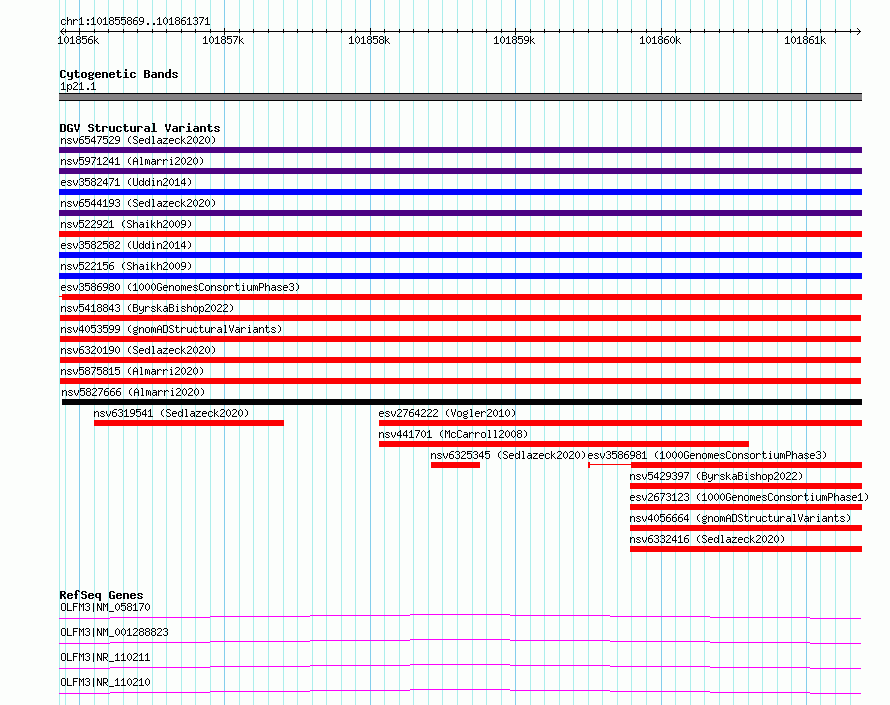Screen dimensions: 890x705
Task: Click the 101858k ruler tick label
Action: pyautogui.click(x=369, y=40)
